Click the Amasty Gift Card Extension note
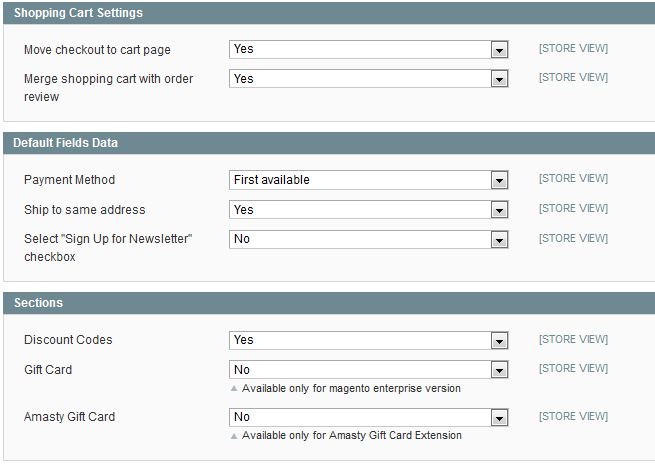Screen dimensions: 655x464 point(351,435)
